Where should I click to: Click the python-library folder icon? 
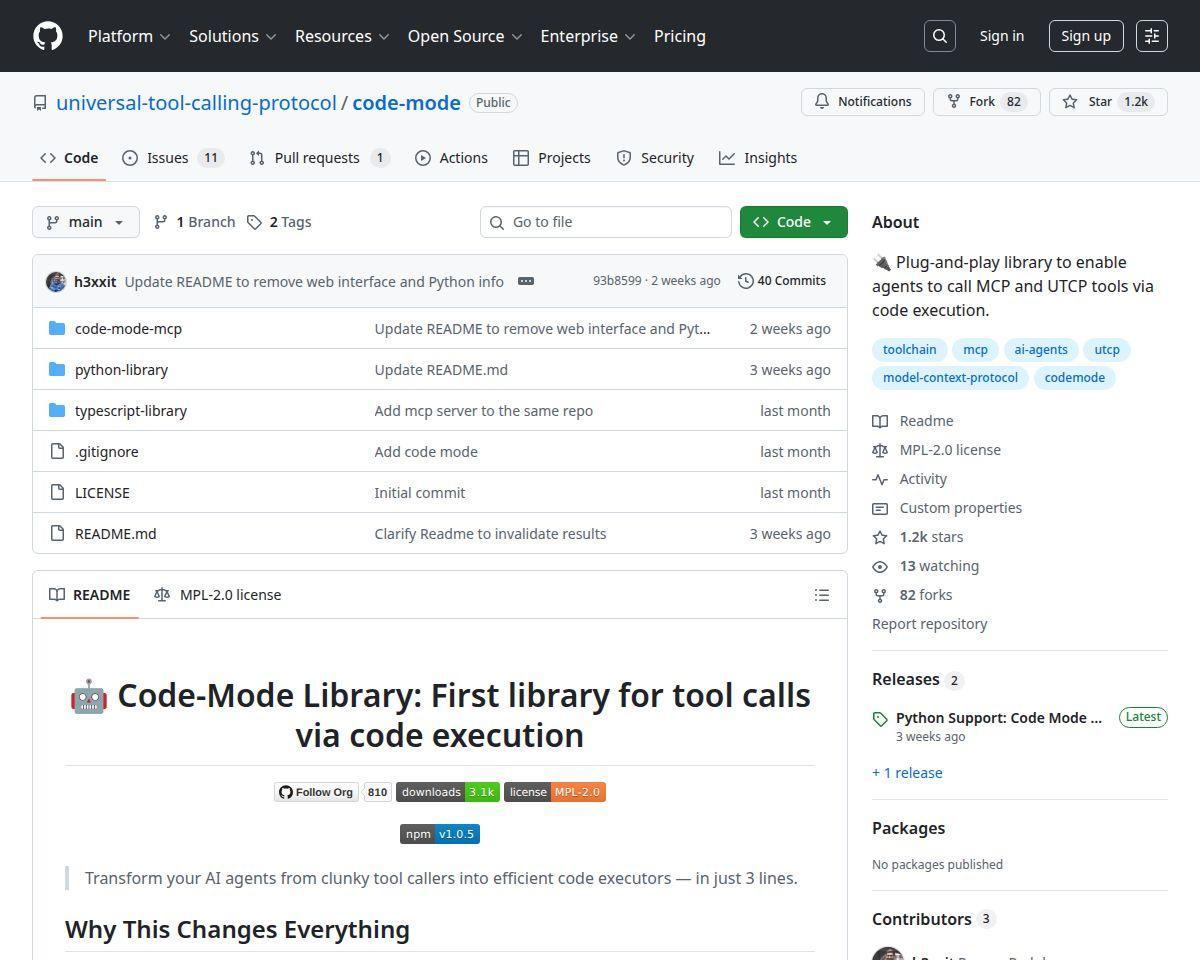[57, 369]
